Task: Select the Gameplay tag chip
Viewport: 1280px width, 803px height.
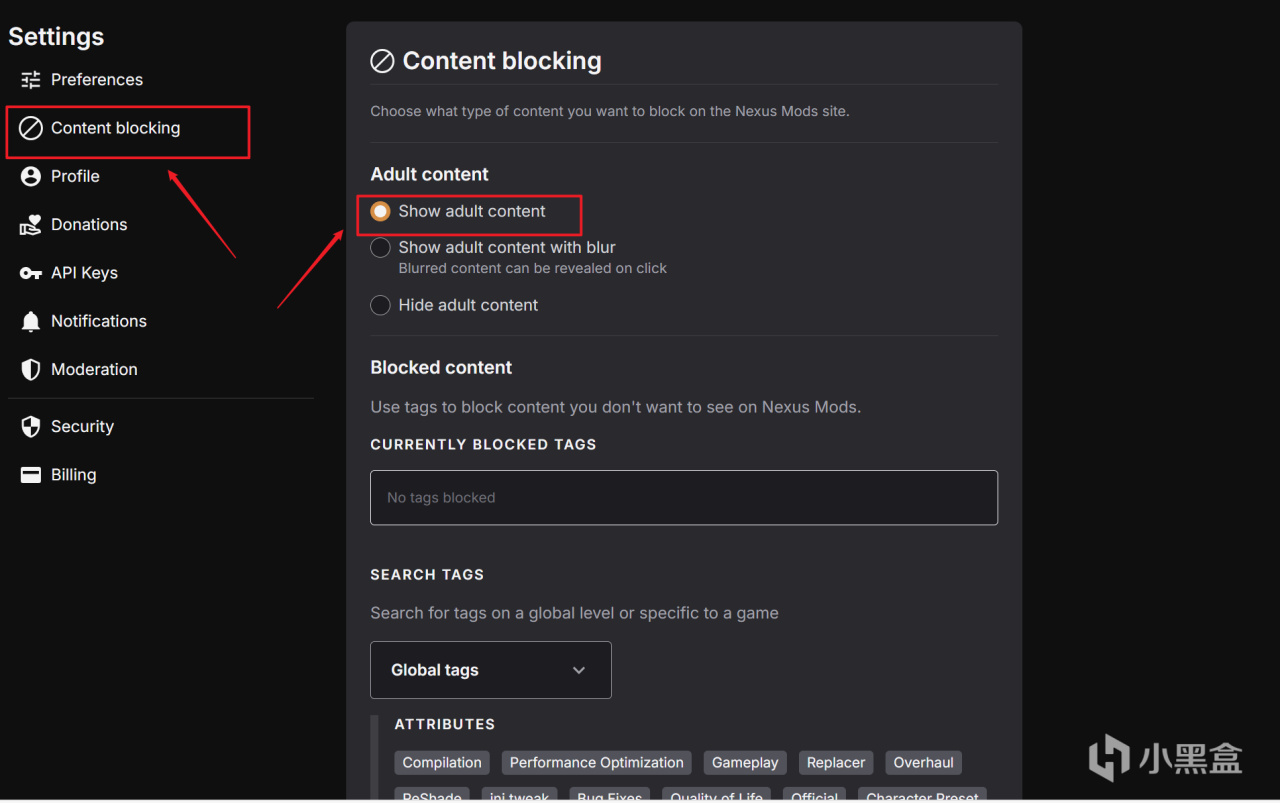Action: pyautogui.click(x=745, y=763)
